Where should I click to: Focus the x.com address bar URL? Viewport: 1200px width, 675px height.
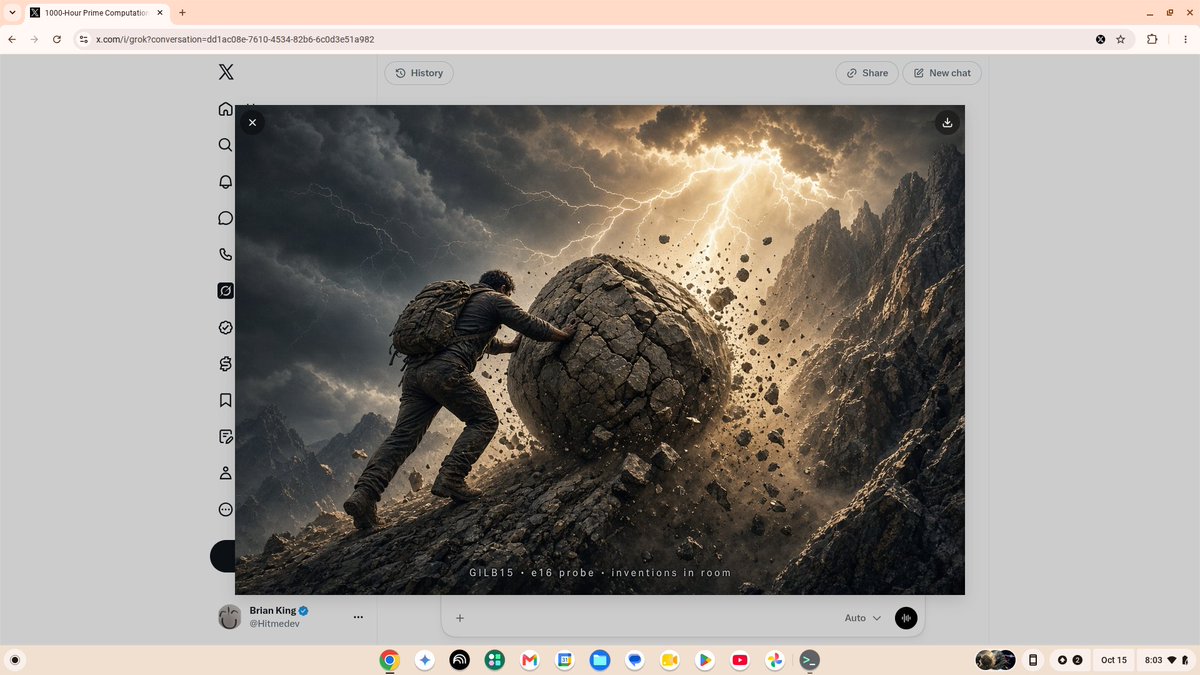(235, 39)
